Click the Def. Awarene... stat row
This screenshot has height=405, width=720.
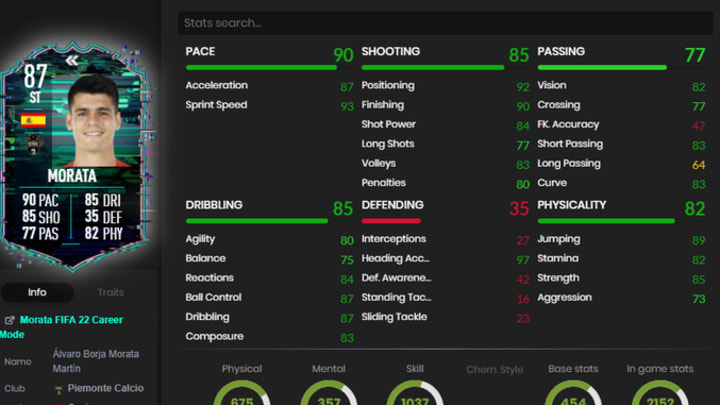coord(445,278)
